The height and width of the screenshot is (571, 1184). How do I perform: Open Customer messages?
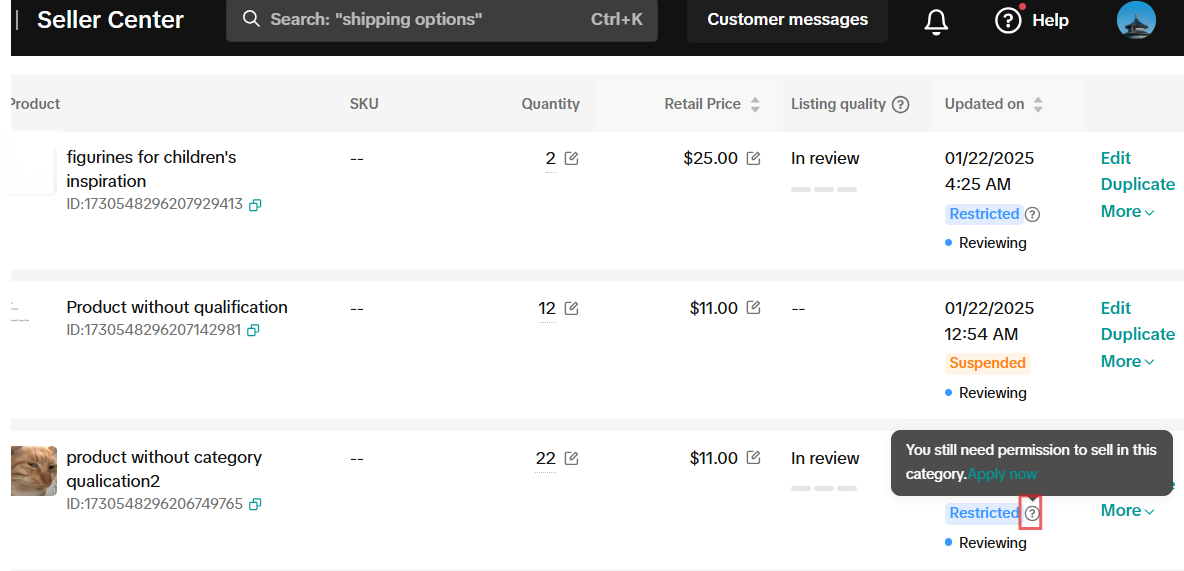(x=787, y=20)
